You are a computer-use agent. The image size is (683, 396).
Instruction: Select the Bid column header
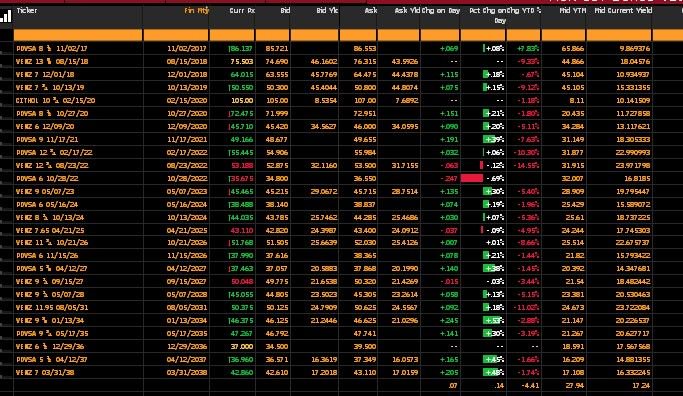pyautogui.click(x=285, y=10)
